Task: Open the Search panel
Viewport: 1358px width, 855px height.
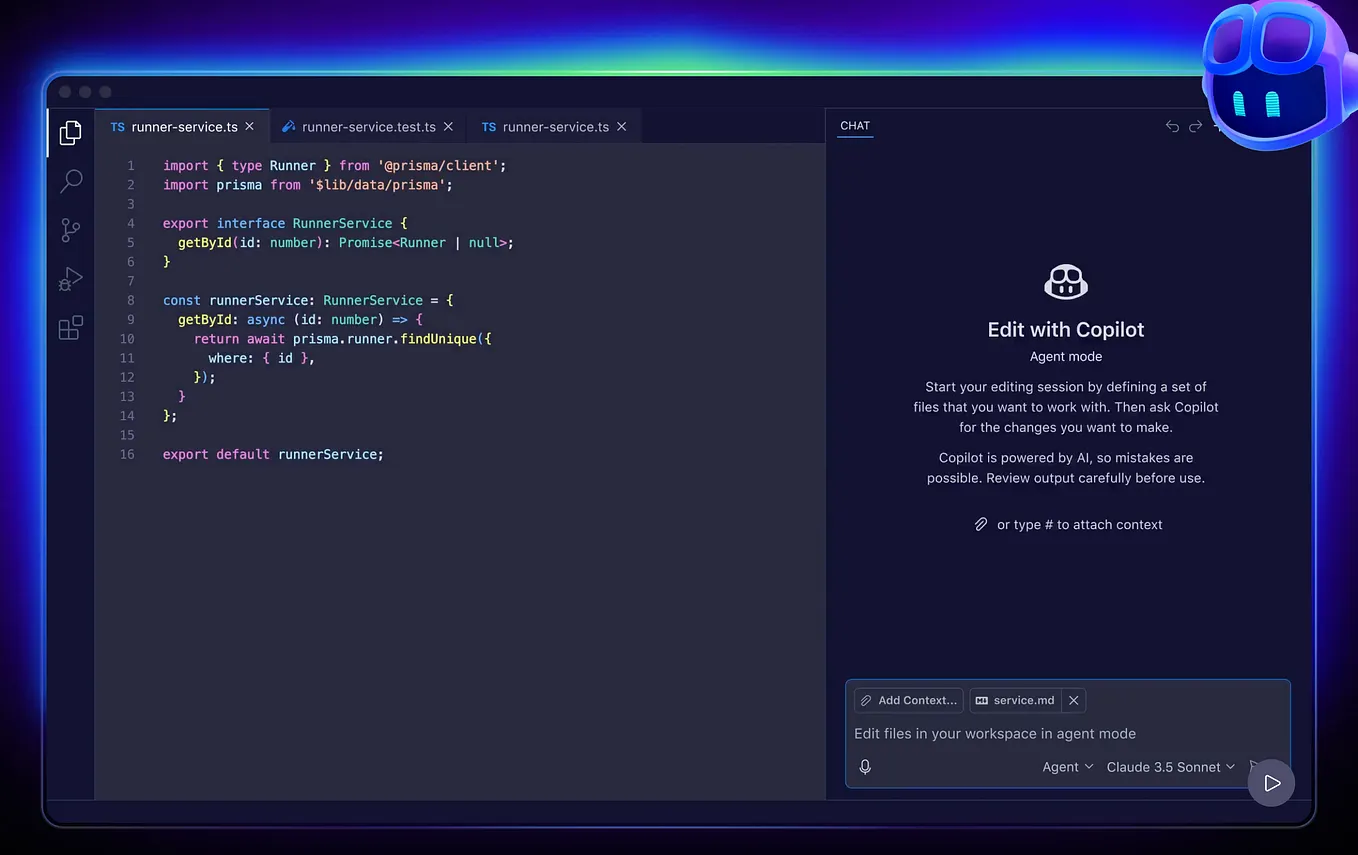Action: [x=70, y=181]
